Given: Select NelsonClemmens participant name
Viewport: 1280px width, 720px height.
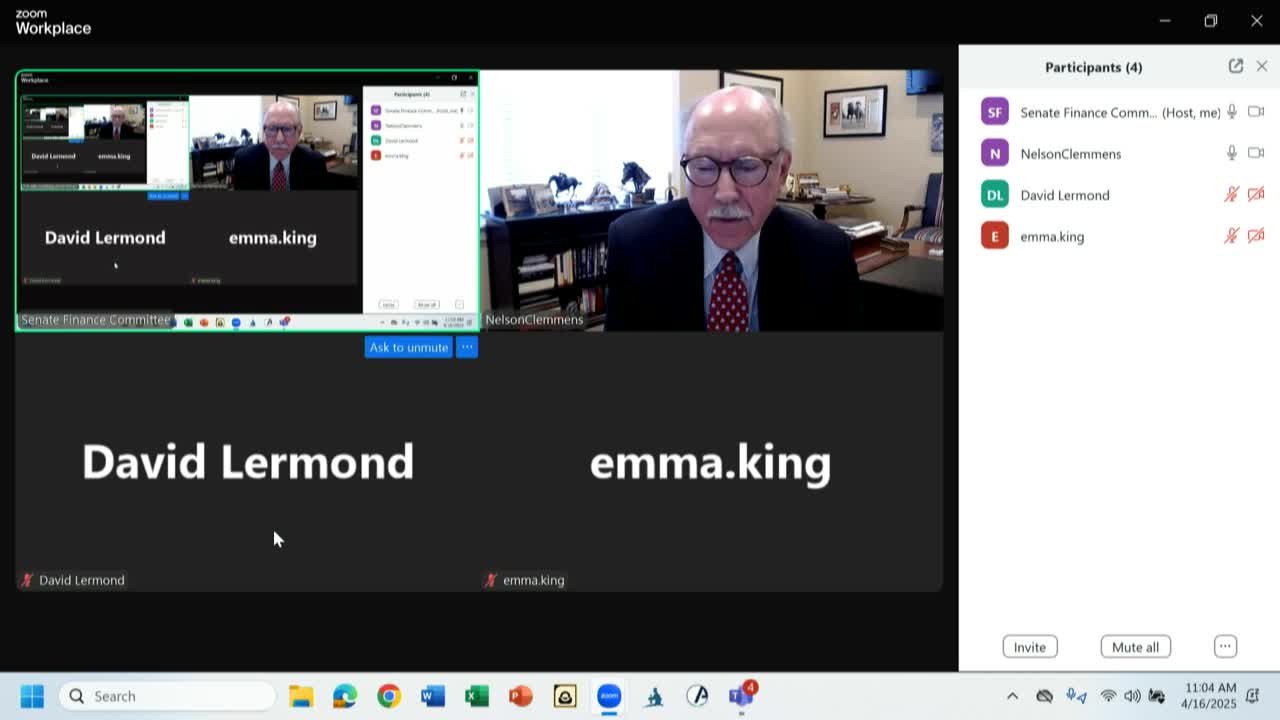Looking at the screenshot, I should tap(1070, 154).
